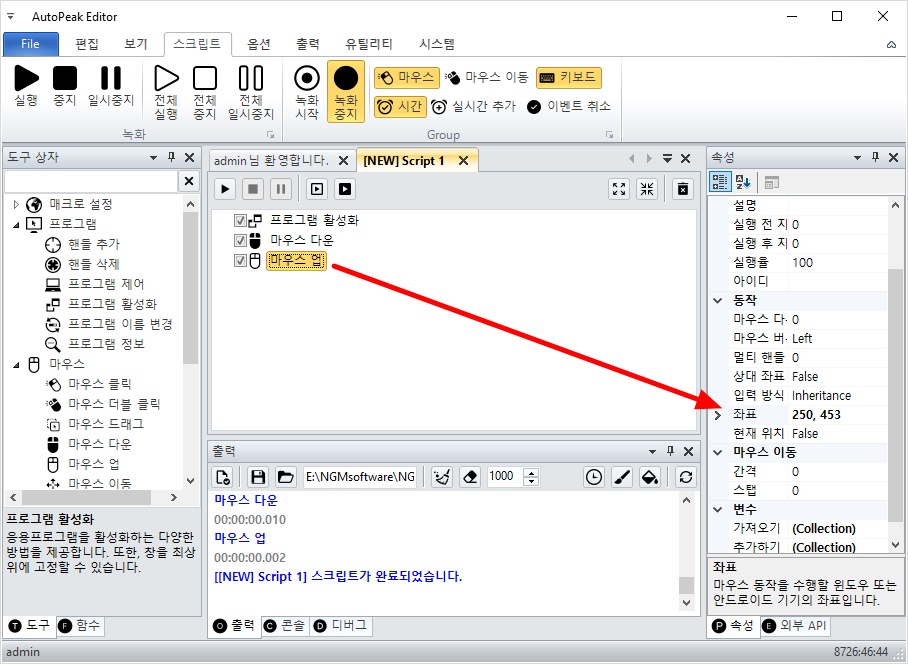Click pause icon in script editor toolbar
This screenshot has width=908, height=664.
[281, 189]
